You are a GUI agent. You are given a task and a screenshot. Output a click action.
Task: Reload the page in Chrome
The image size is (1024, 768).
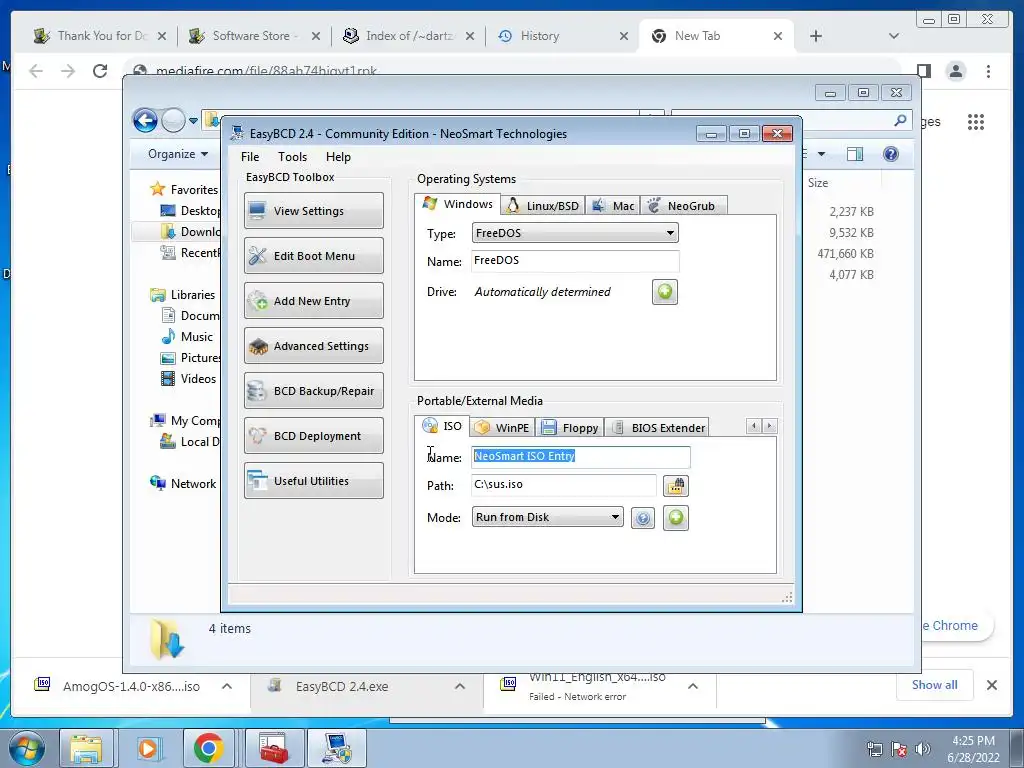(x=100, y=71)
